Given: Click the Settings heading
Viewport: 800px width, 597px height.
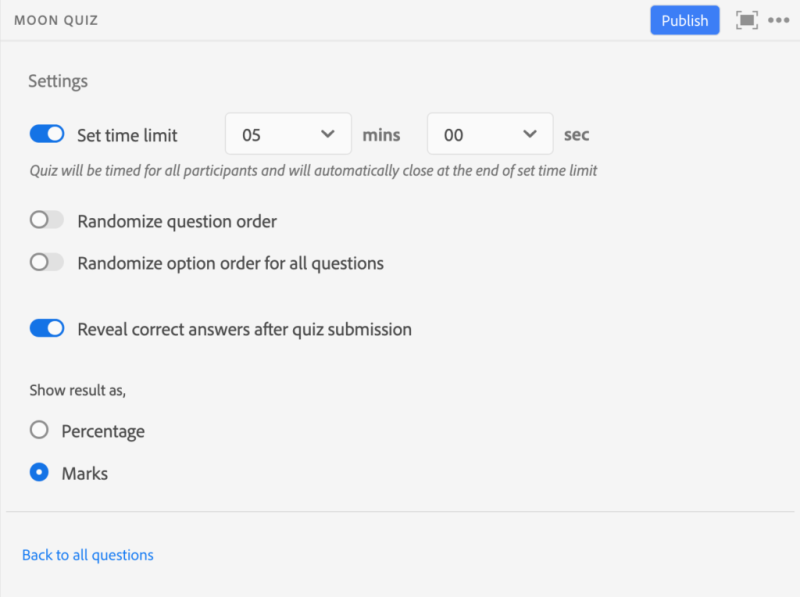Looking at the screenshot, I should 58,81.
